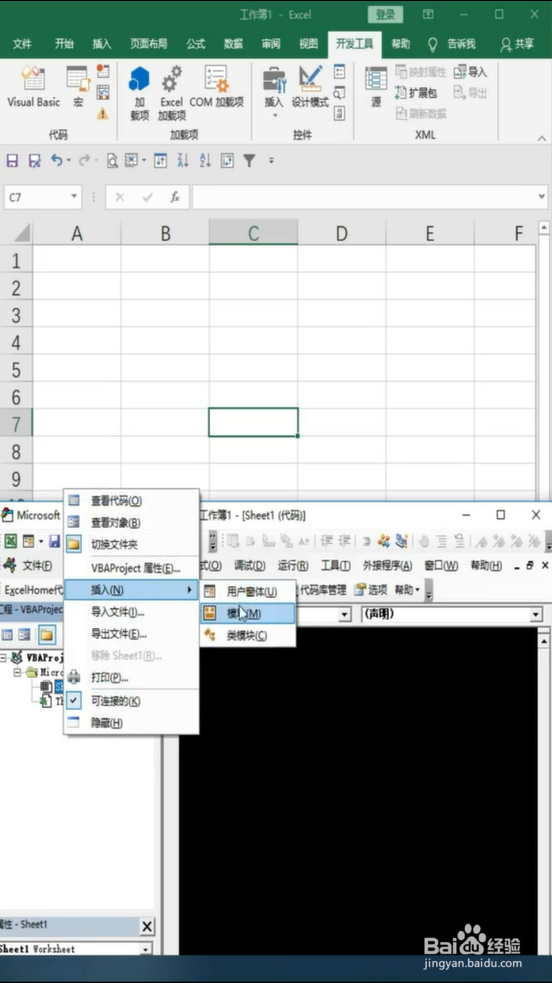Open 工具(T) menu in VBA editor
This screenshot has height=983, width=552.
336,565
